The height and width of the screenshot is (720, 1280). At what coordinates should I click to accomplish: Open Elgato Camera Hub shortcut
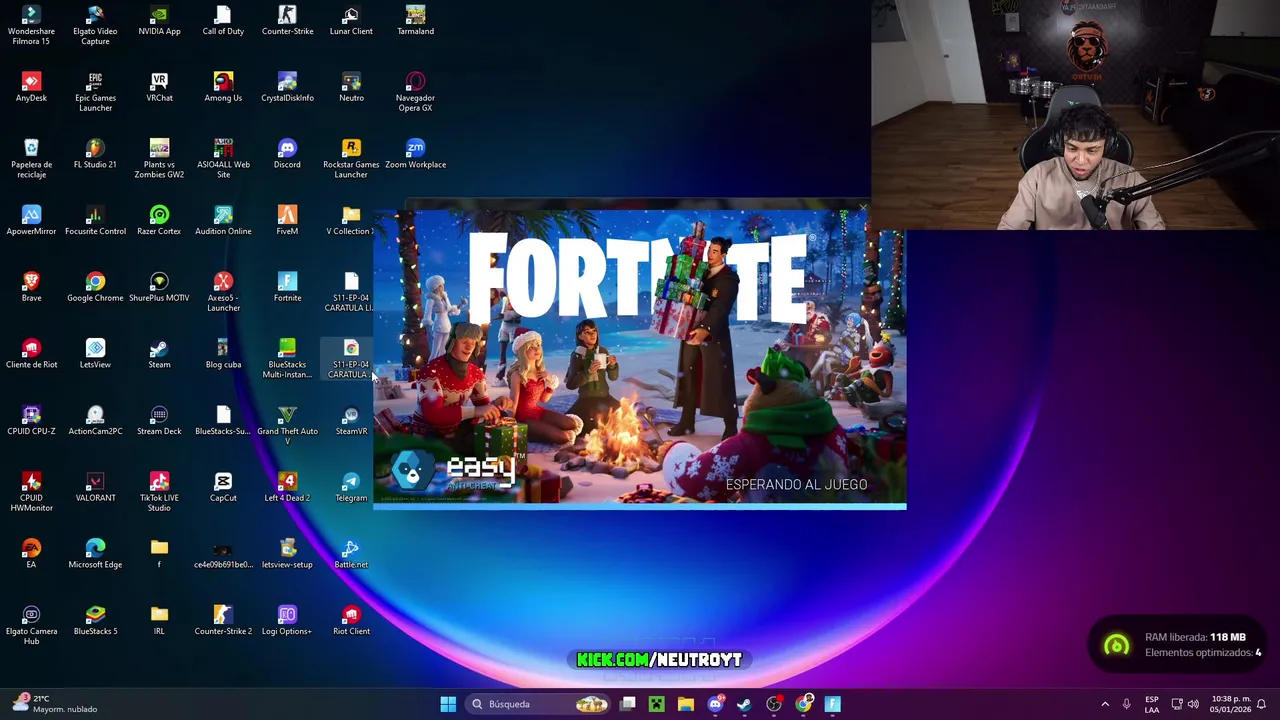point(31,626)
